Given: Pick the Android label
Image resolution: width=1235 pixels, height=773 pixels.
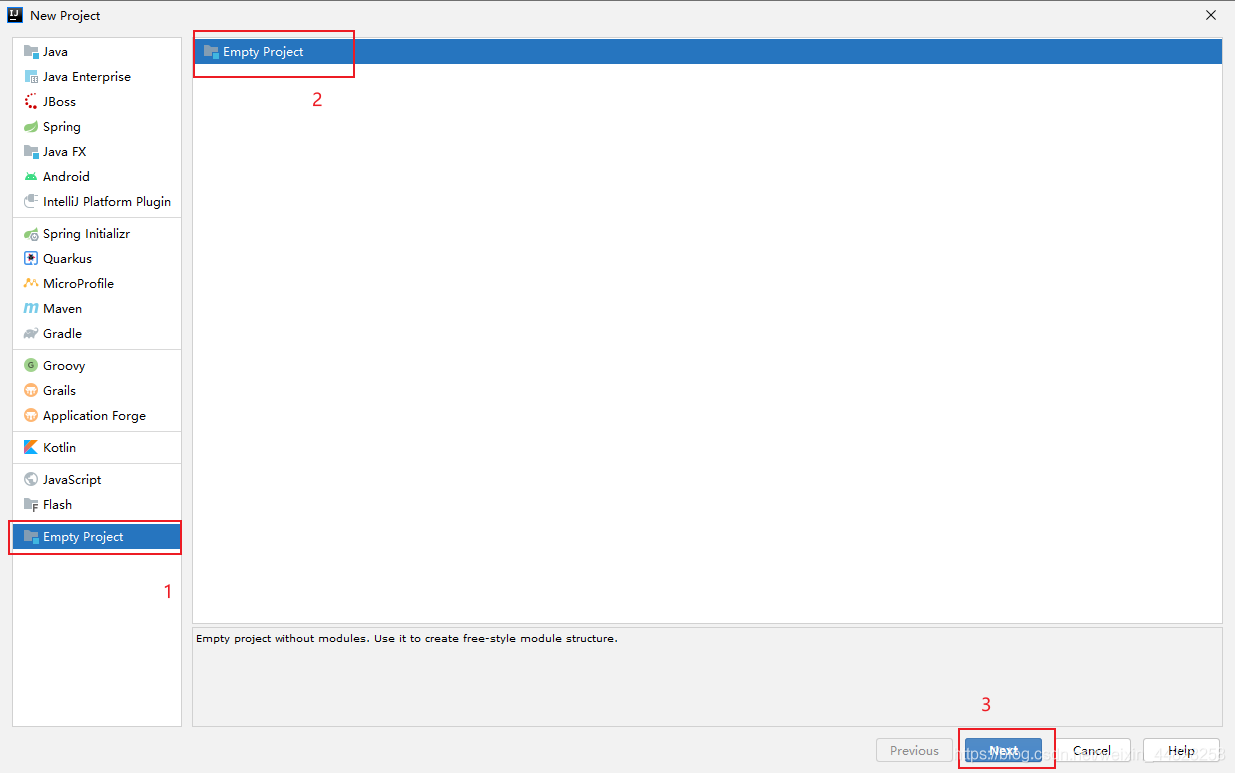Looking at the screenshot, I should pyautogui.click(x=66, y=176).
